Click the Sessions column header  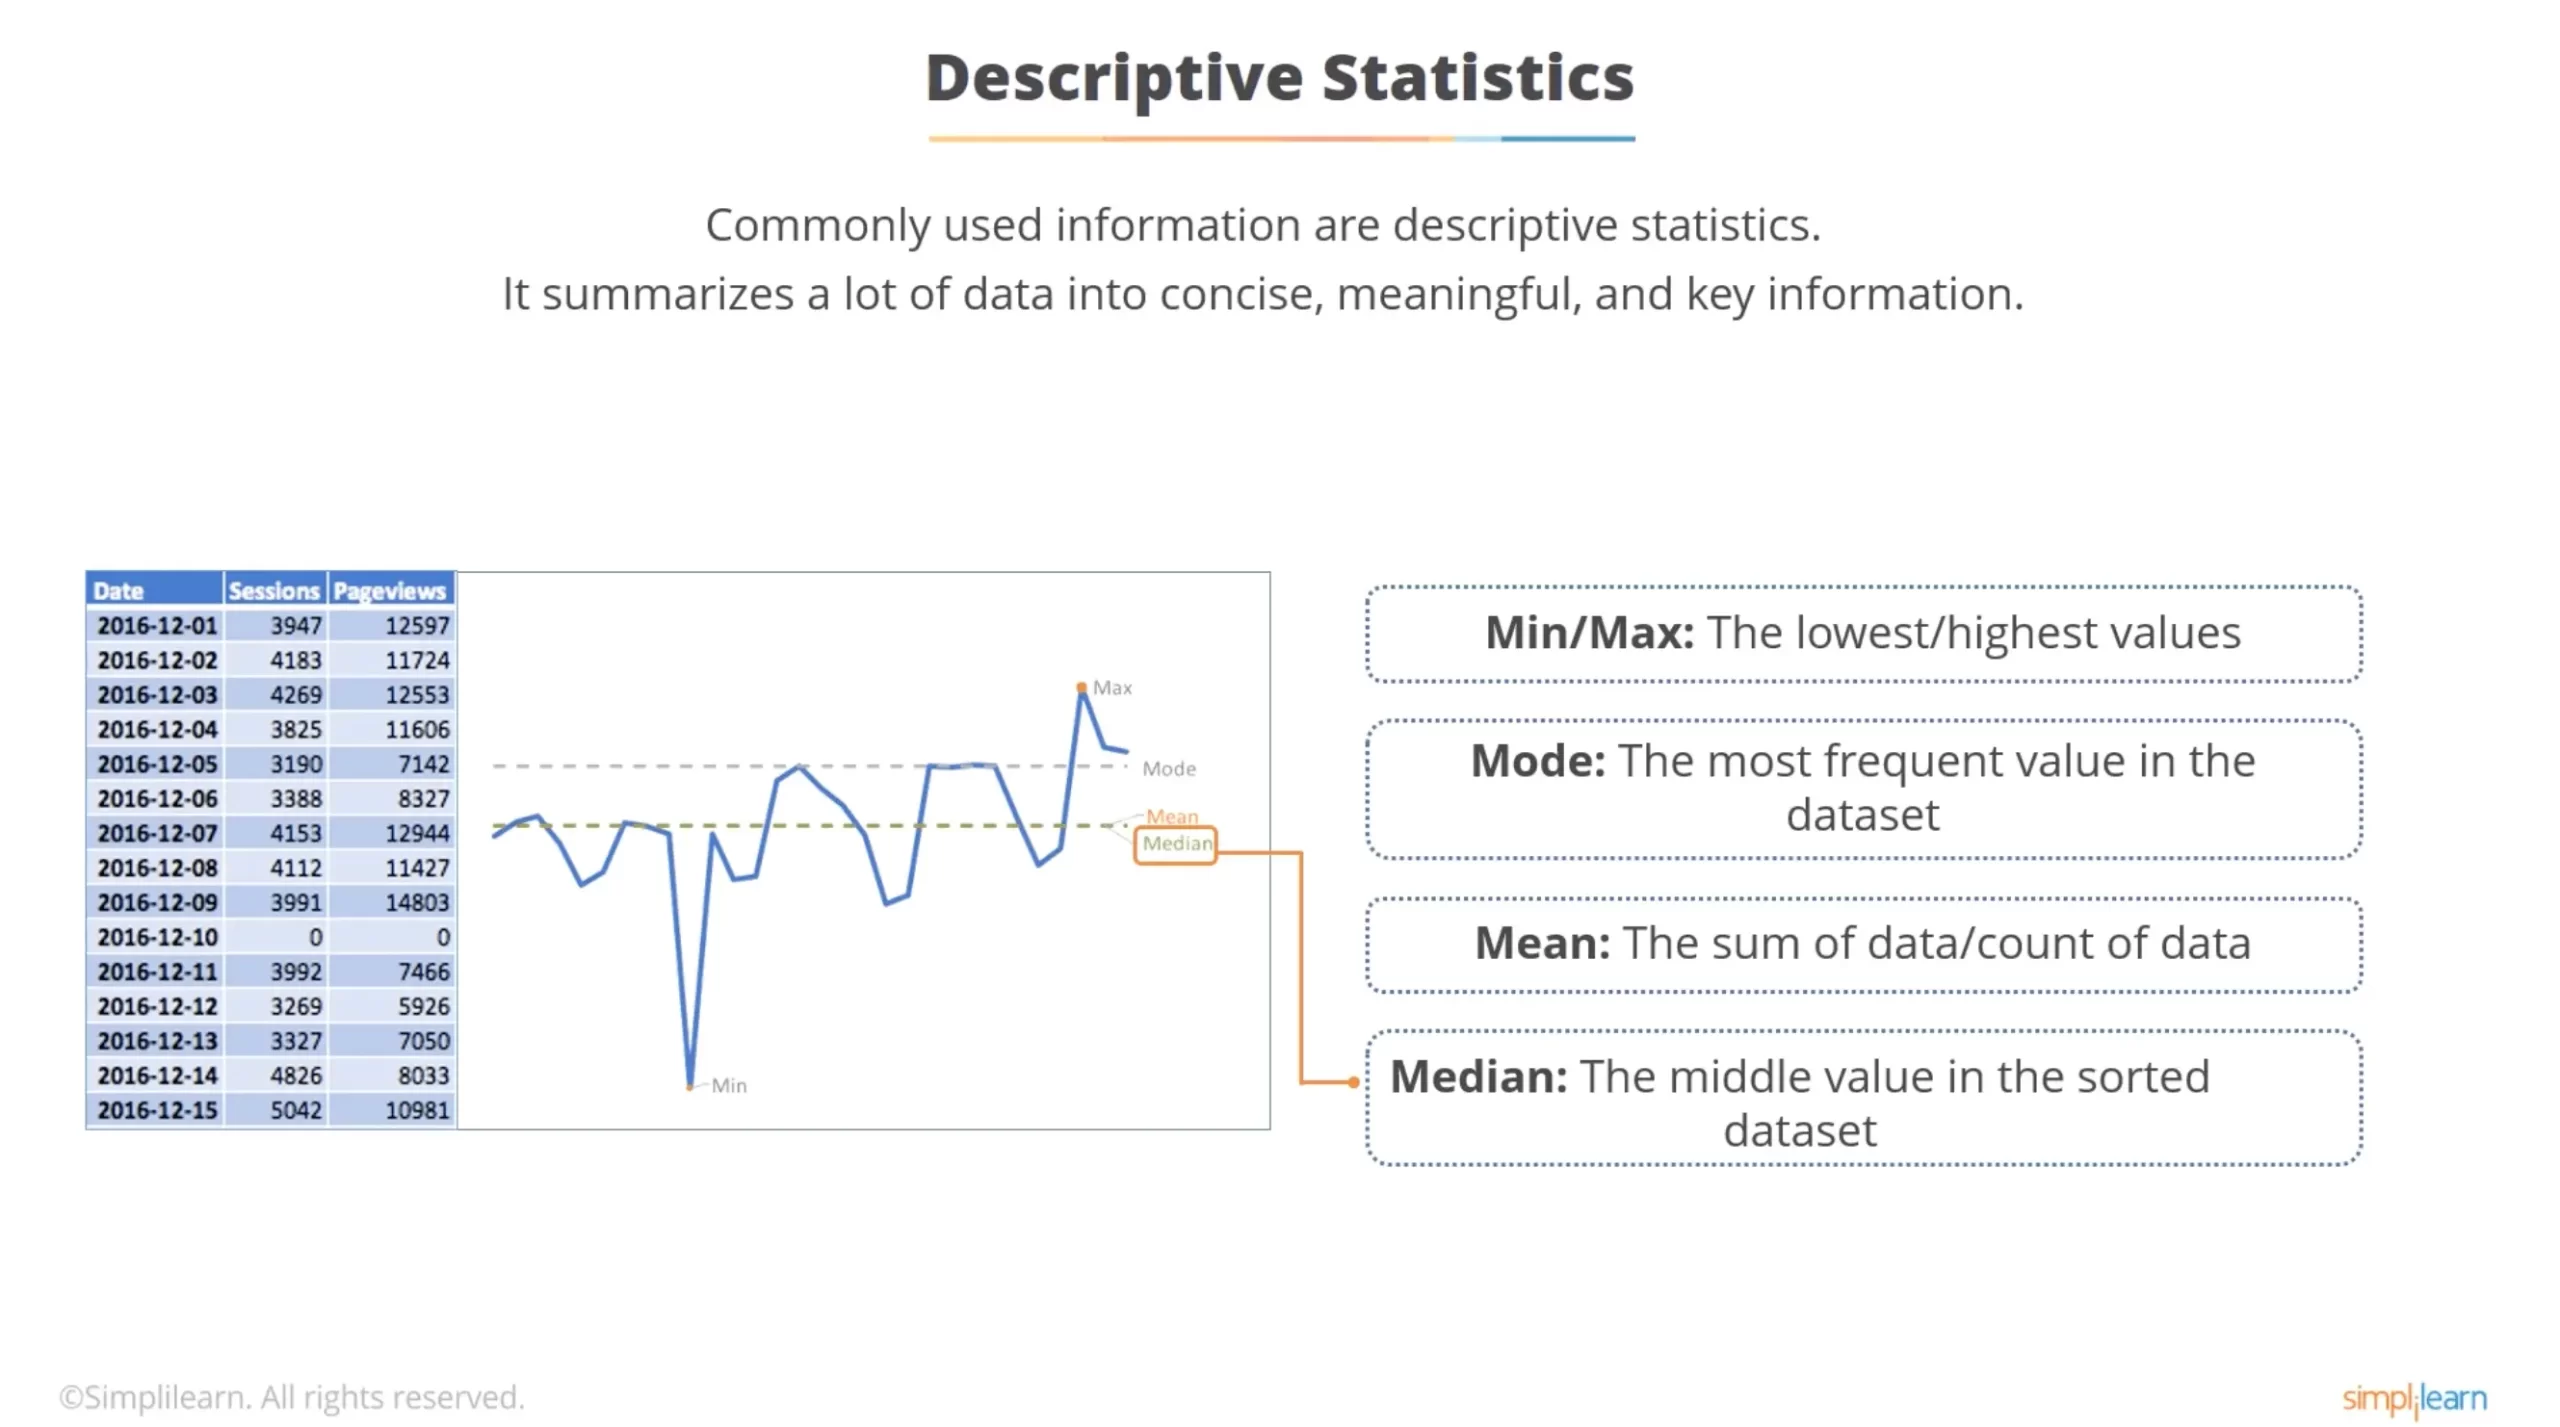click(274, 590)
